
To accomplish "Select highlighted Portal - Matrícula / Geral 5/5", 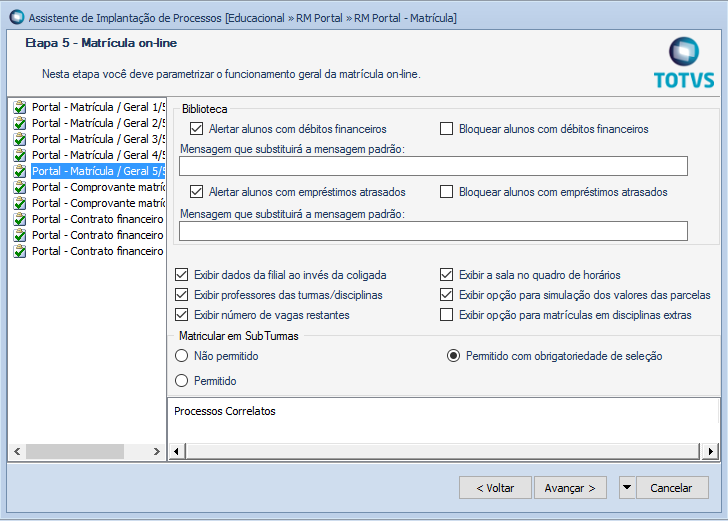I will 98,171.
